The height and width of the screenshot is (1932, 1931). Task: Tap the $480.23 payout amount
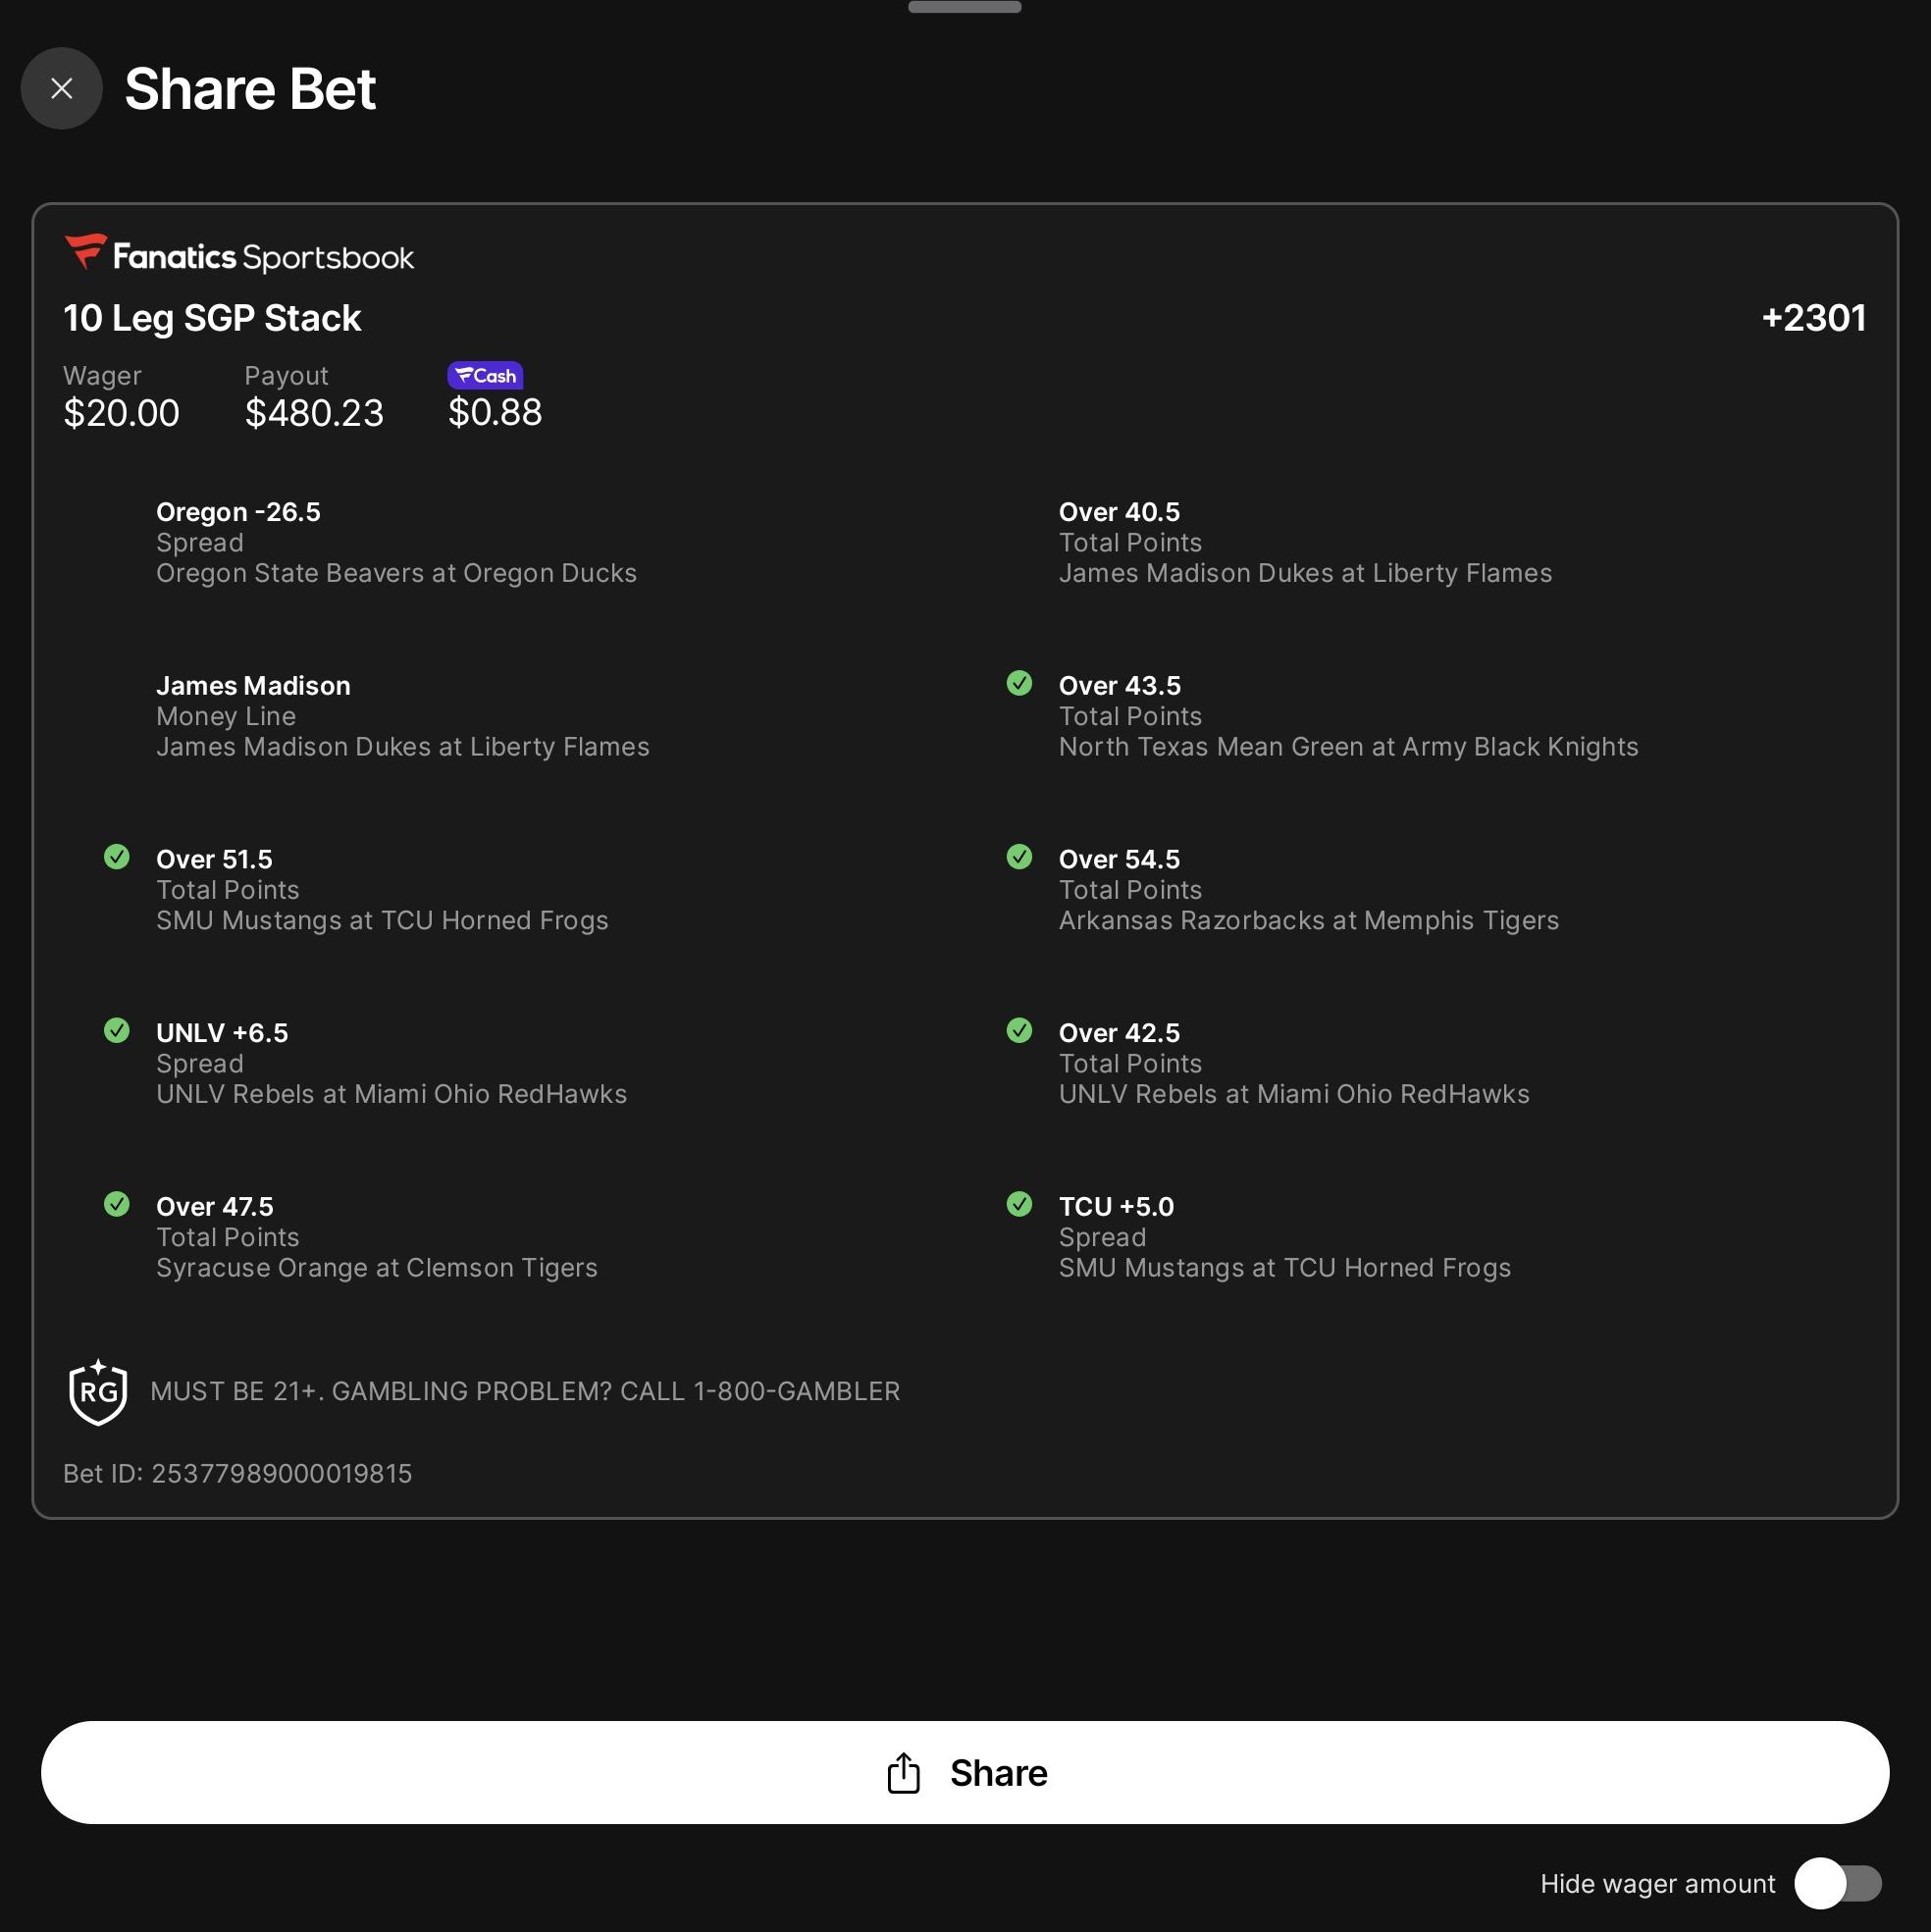click(314, 413)
